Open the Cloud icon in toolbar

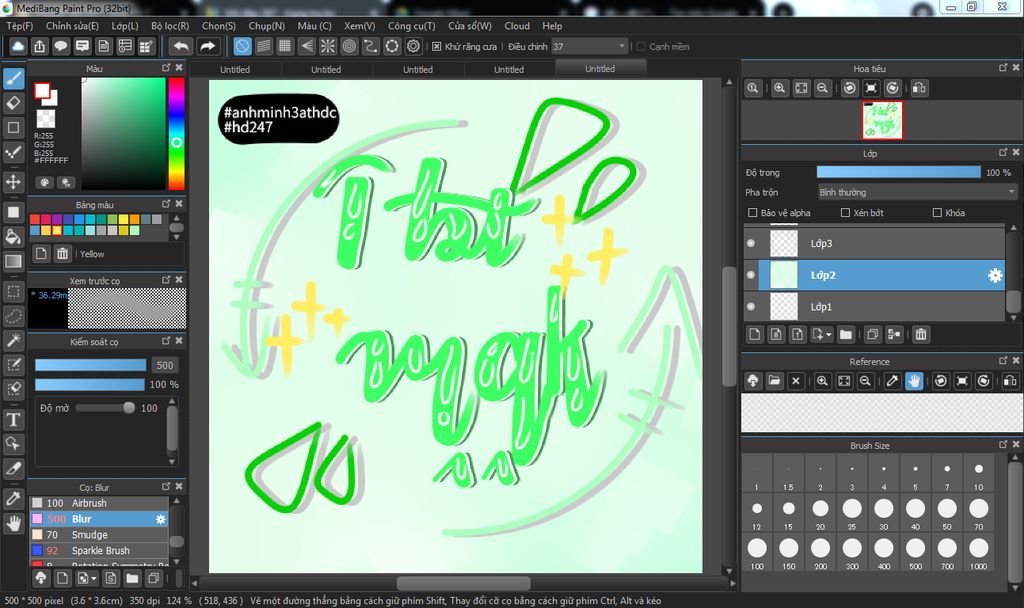click(x=18, y=46)
